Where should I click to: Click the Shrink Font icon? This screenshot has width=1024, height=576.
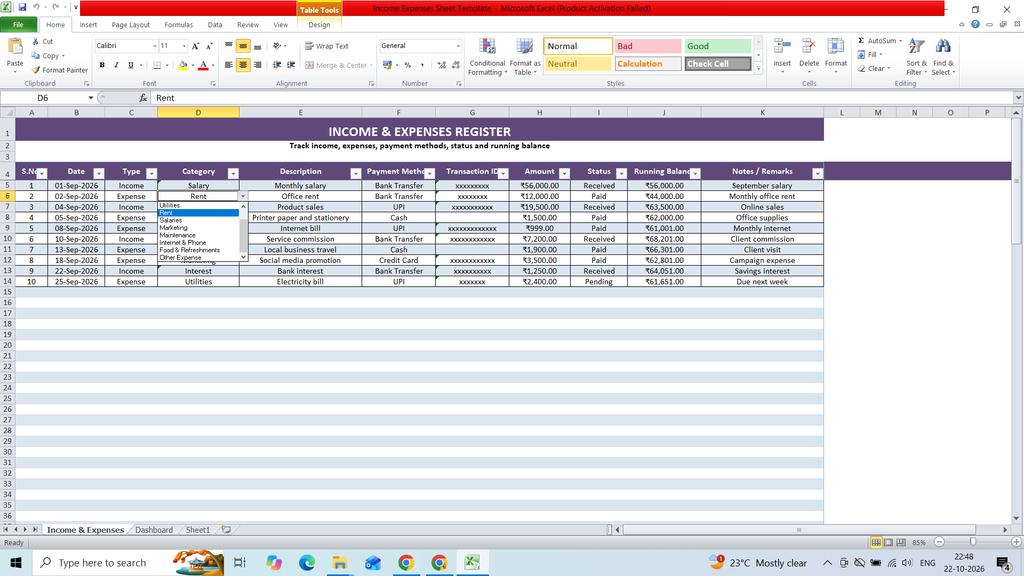(x=209, y=46)
